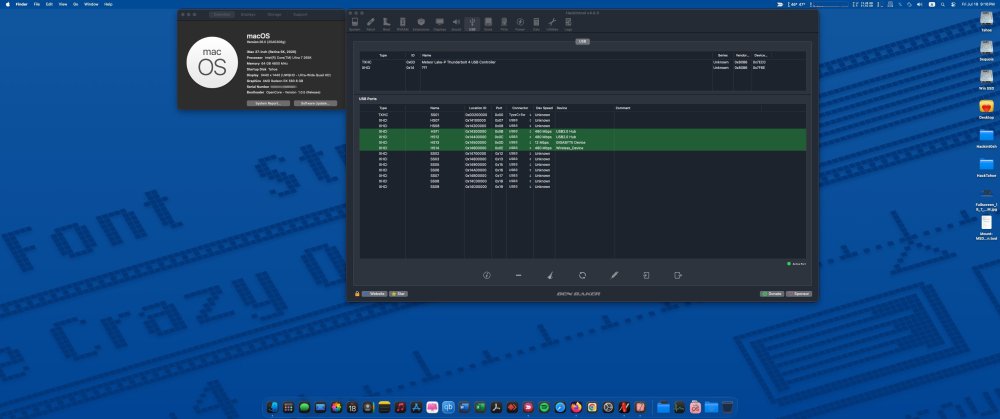The height and width of the screenshot is (419, 1000).
Task: Open Connector dropdown for HS11 port row
Action: click(520, 131)
